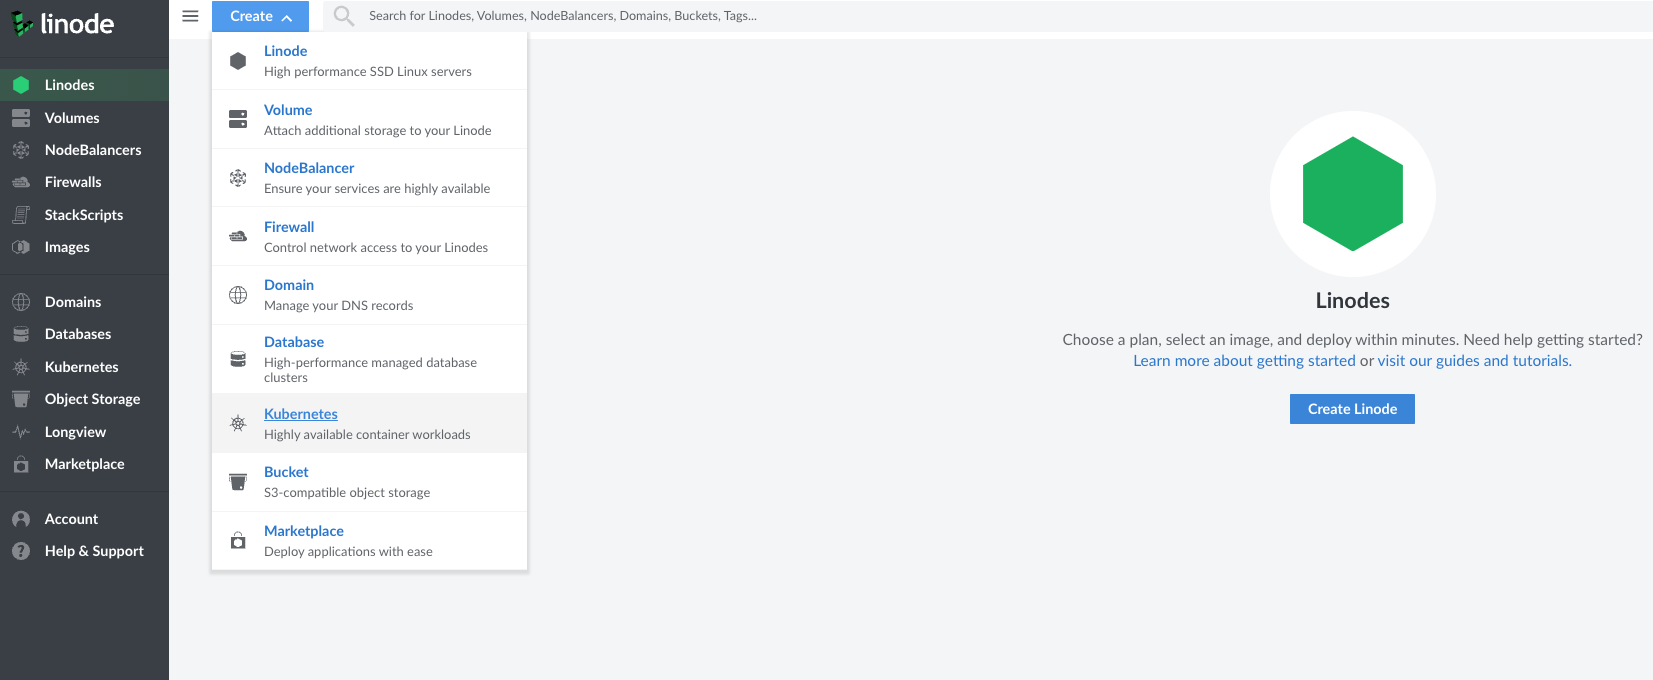
Task: Click the Volumes icon in sidebar
Action: (x=21, y=118)
